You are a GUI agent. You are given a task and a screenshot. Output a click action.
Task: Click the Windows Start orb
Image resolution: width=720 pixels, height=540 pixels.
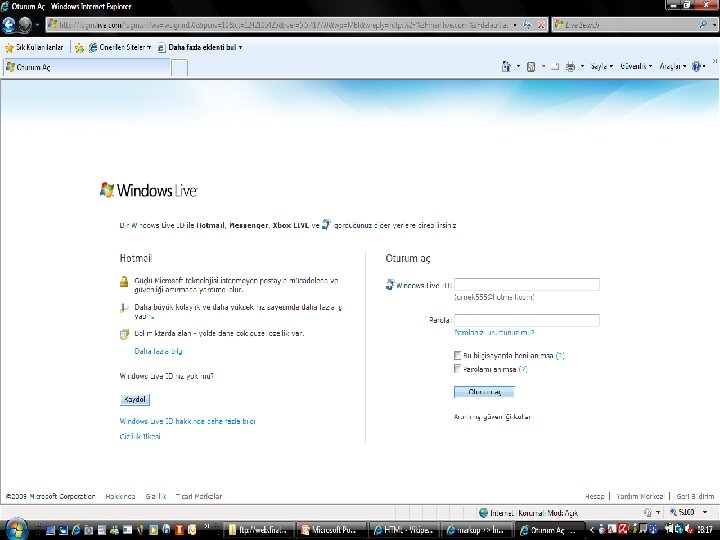click(17, 529)
